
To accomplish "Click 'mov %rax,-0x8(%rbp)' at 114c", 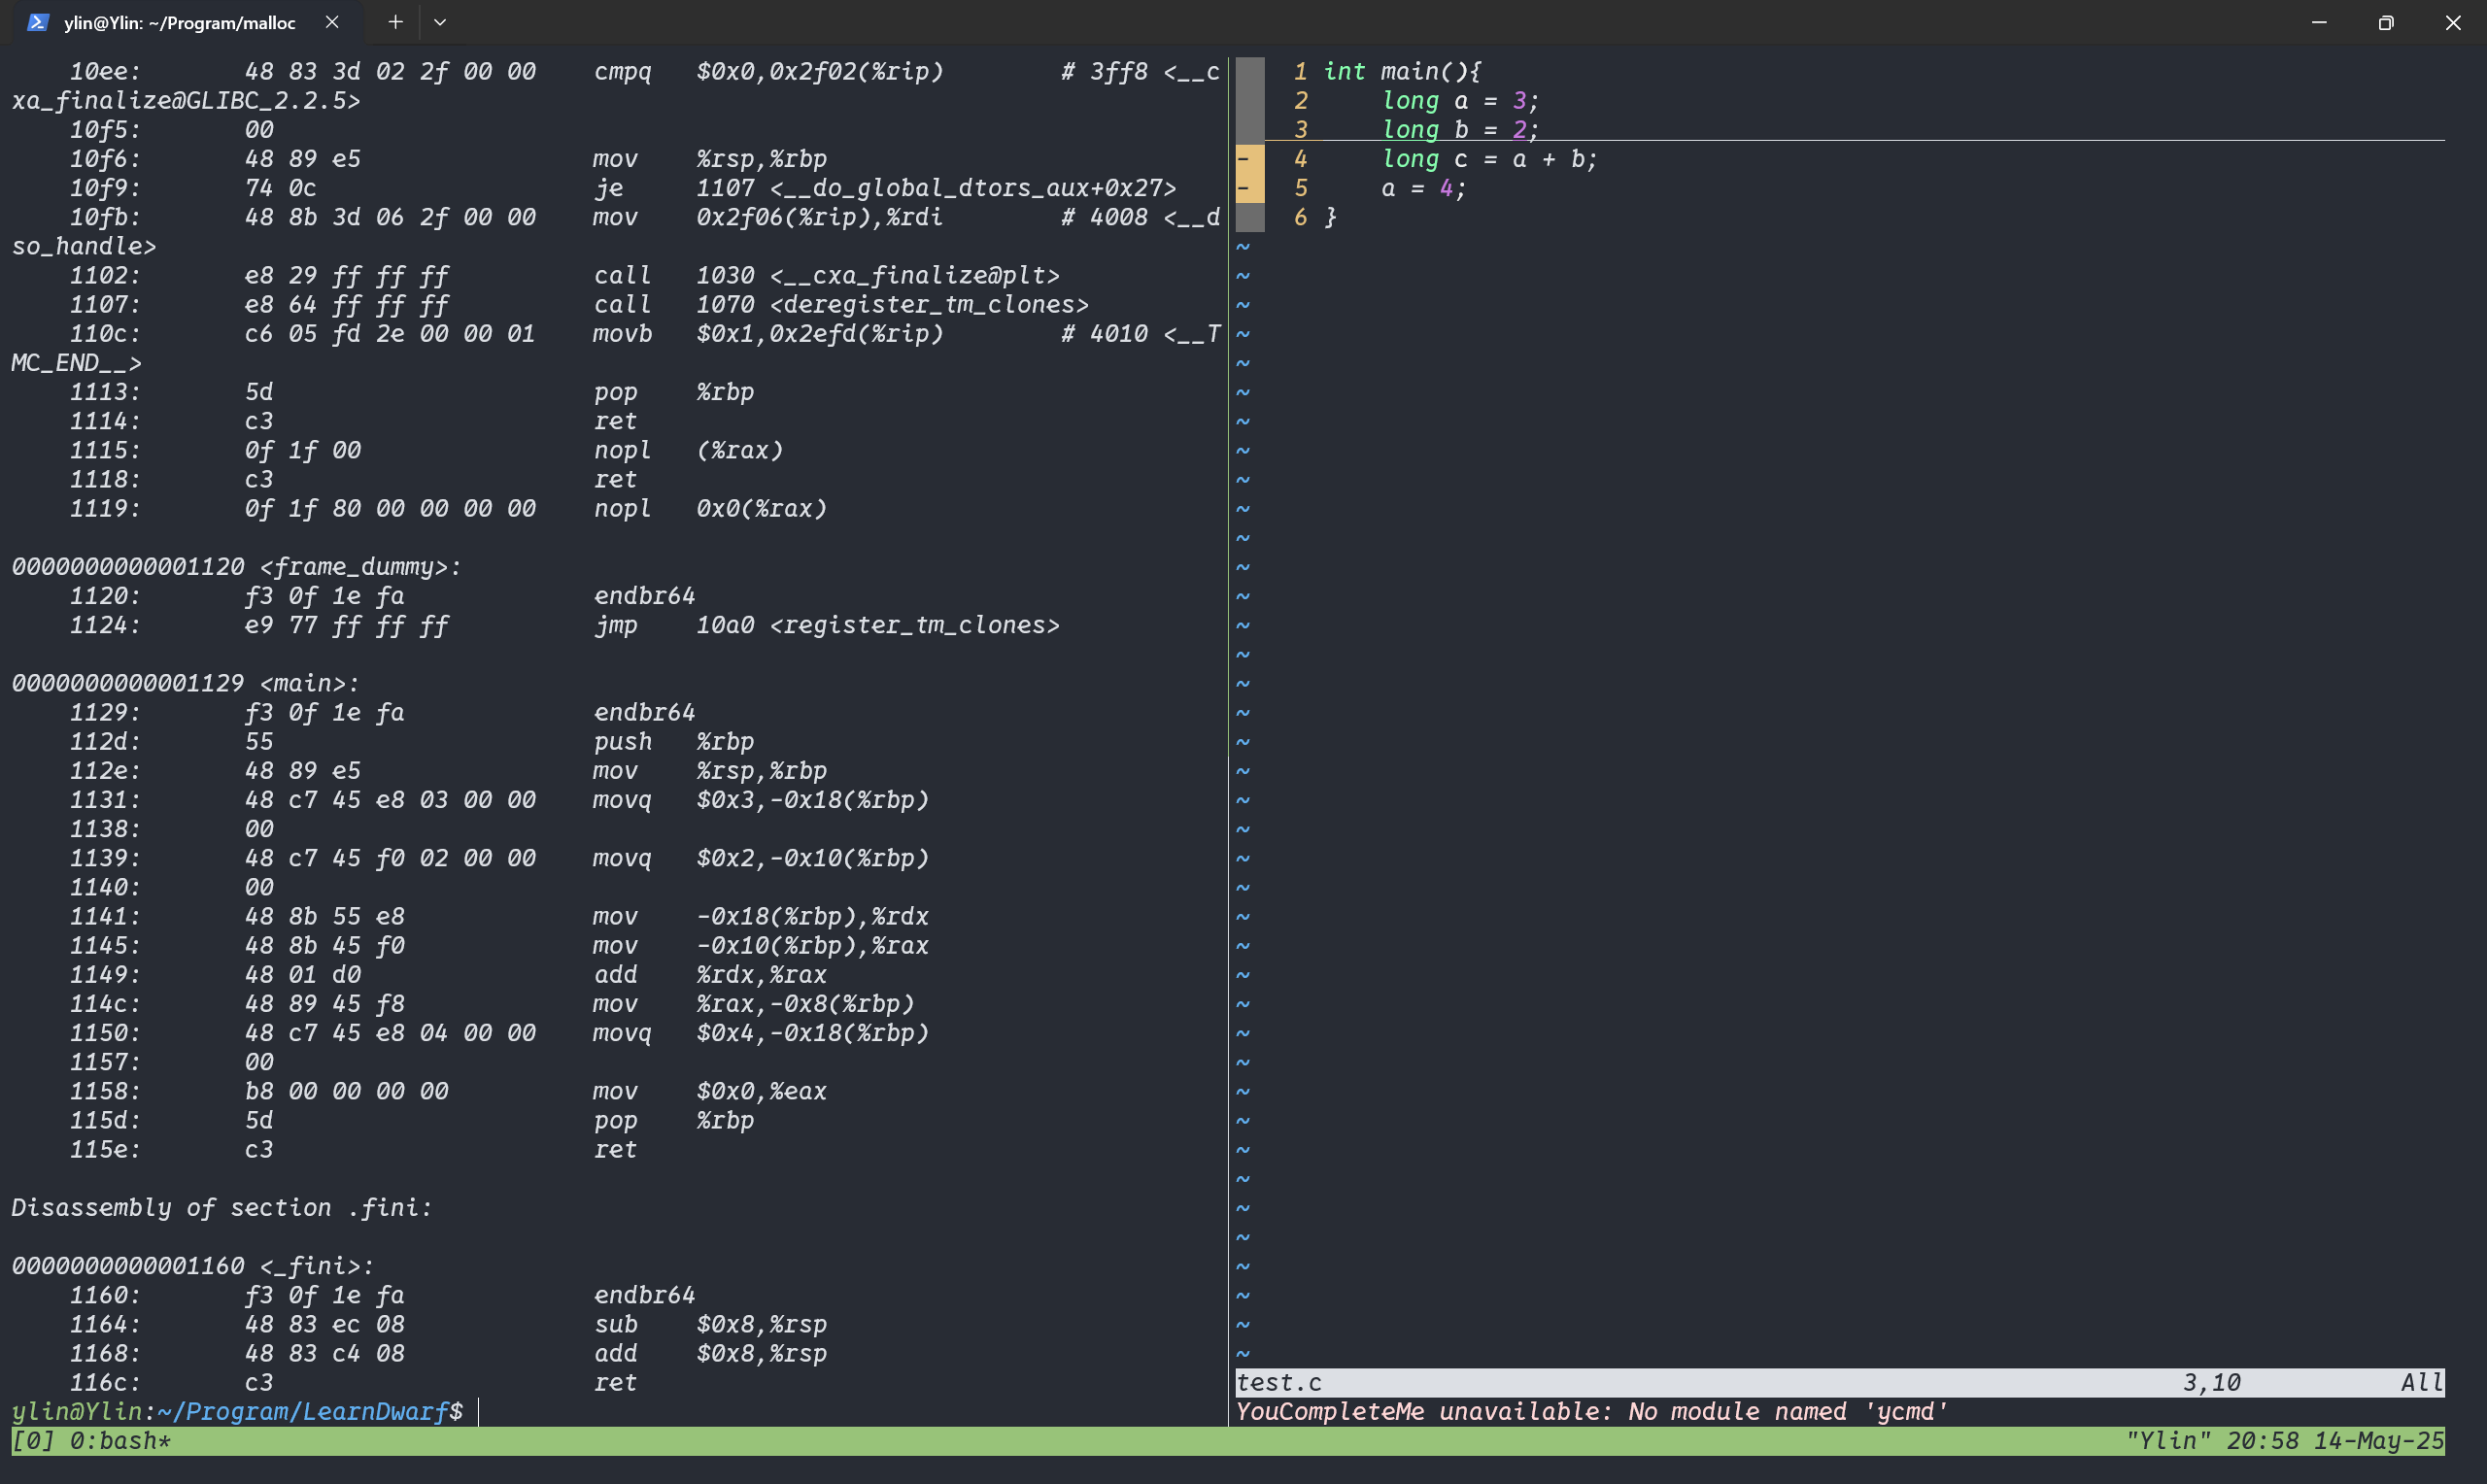I will (x=754, y=1003).
